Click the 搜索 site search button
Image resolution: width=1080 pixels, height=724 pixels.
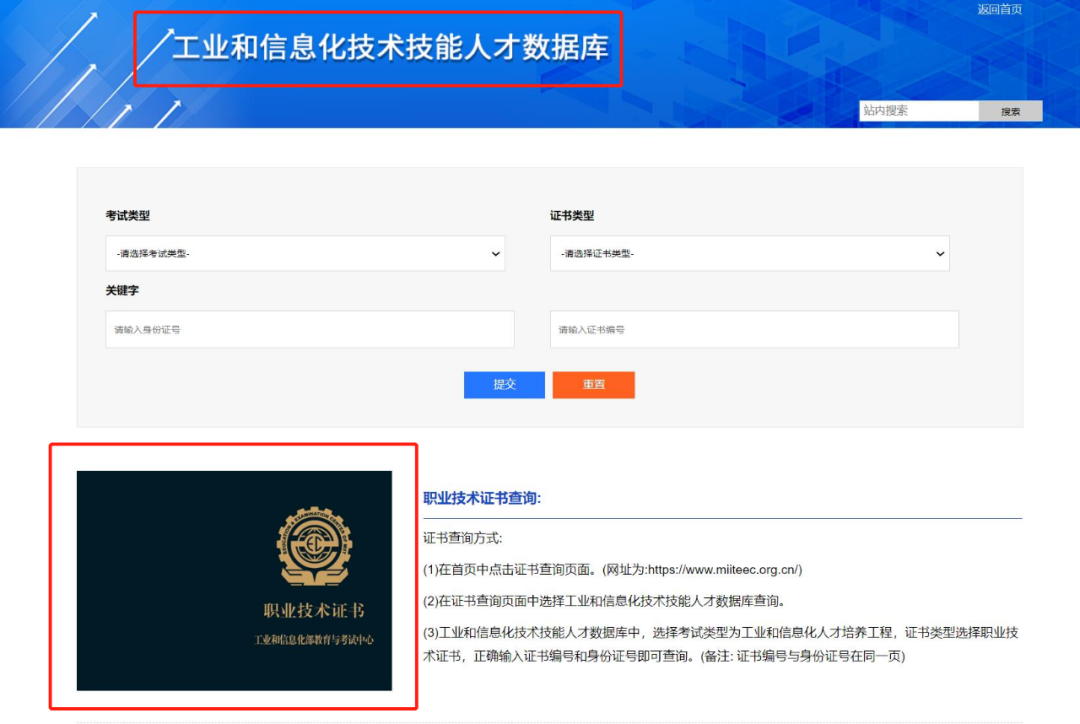click(1010, 110)
